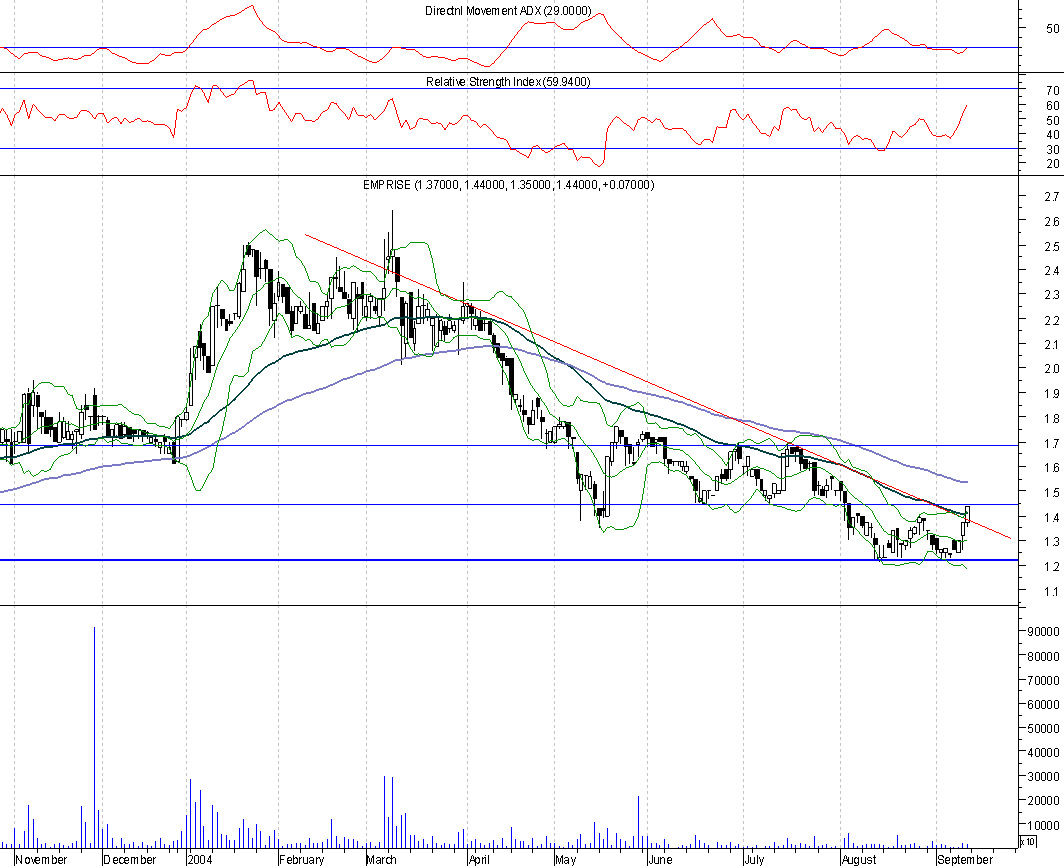Select the July label on time axis
The width and height of the screenshot is (1064, 866).
pyautogui.click(x=753, y=859)
